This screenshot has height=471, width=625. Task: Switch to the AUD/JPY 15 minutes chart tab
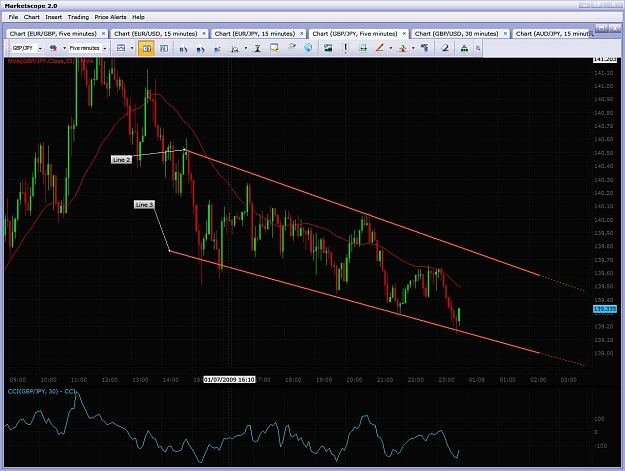point(552,34)
